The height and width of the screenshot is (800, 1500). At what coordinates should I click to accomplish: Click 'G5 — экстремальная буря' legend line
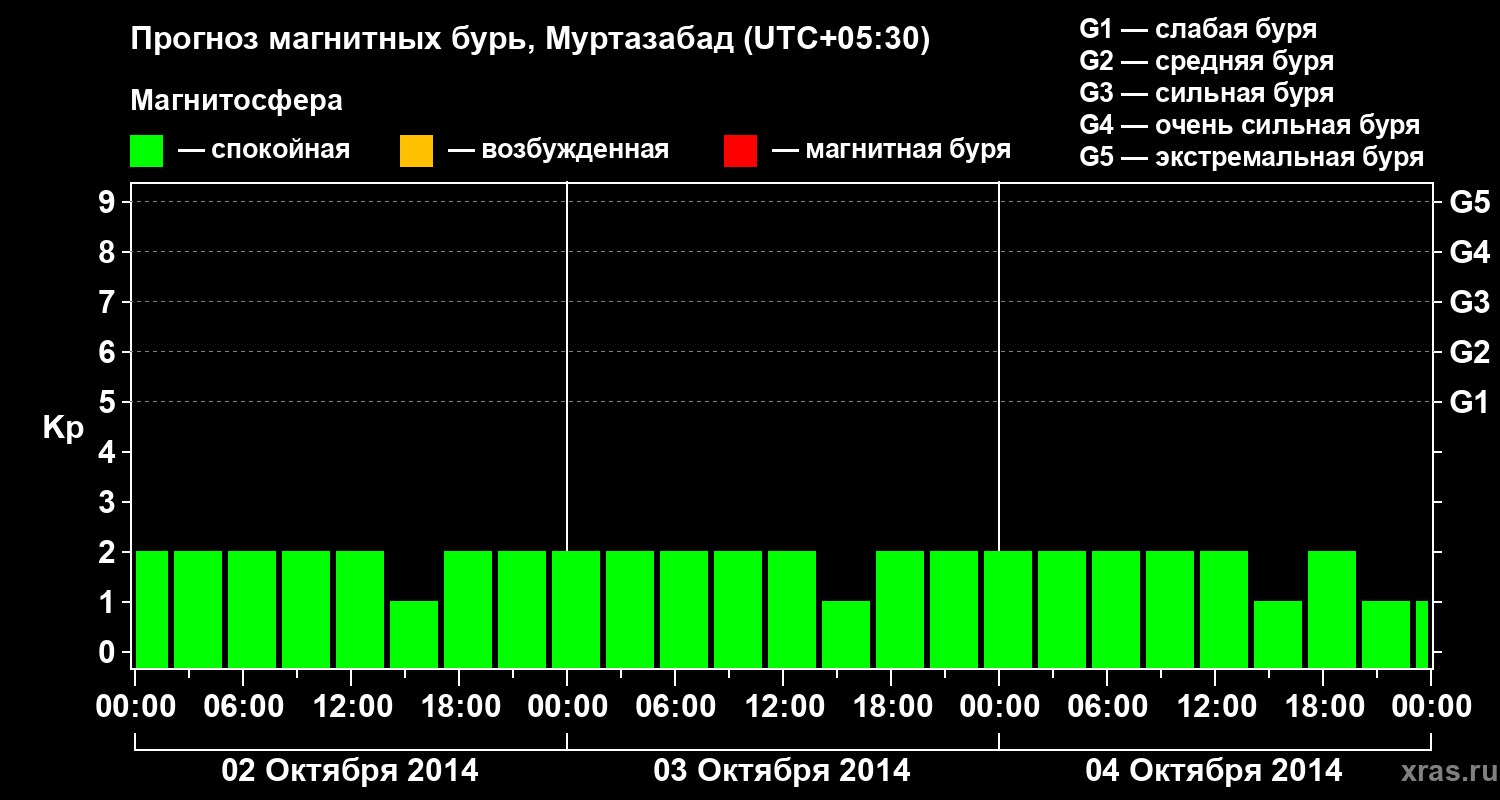point(1252,157)
